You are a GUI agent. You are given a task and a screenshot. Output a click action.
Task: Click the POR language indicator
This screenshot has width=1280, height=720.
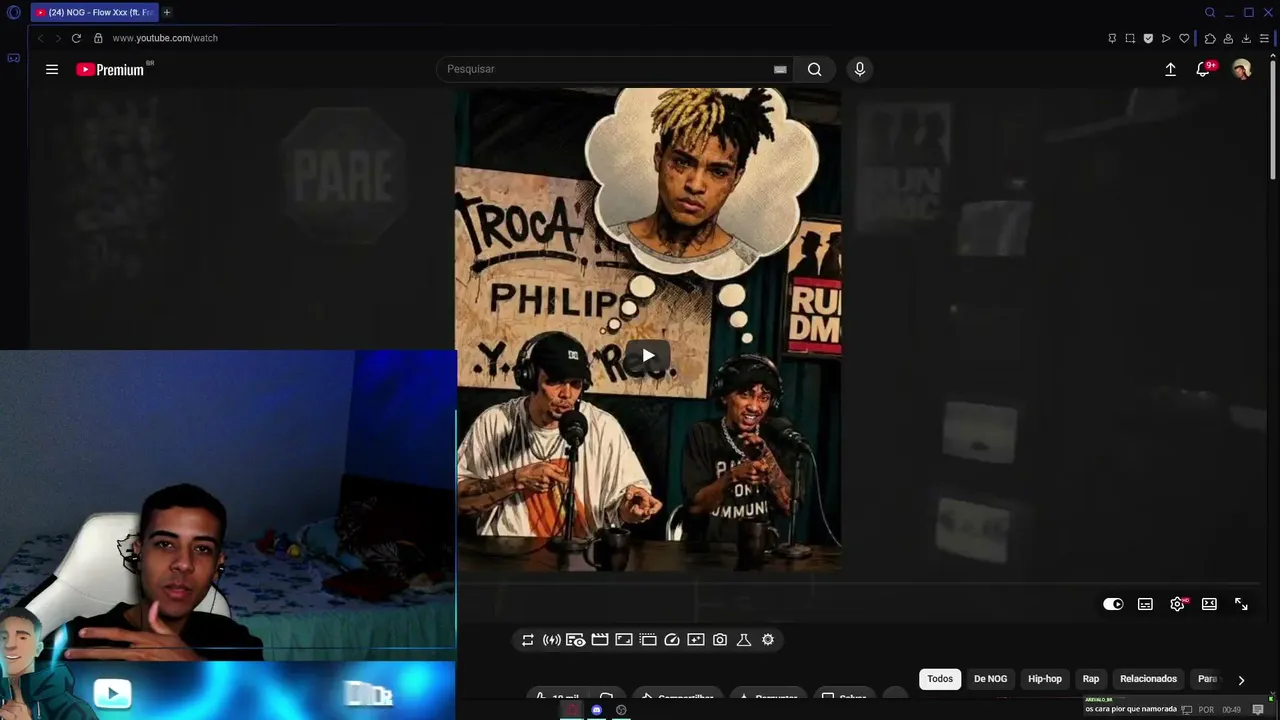[1206, 710]
